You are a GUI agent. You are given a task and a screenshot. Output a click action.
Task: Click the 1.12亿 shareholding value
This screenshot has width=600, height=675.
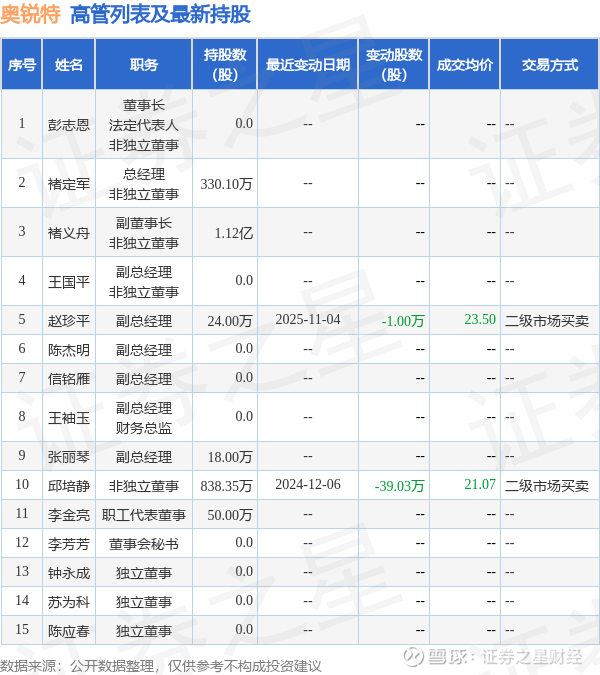(234, 233)
